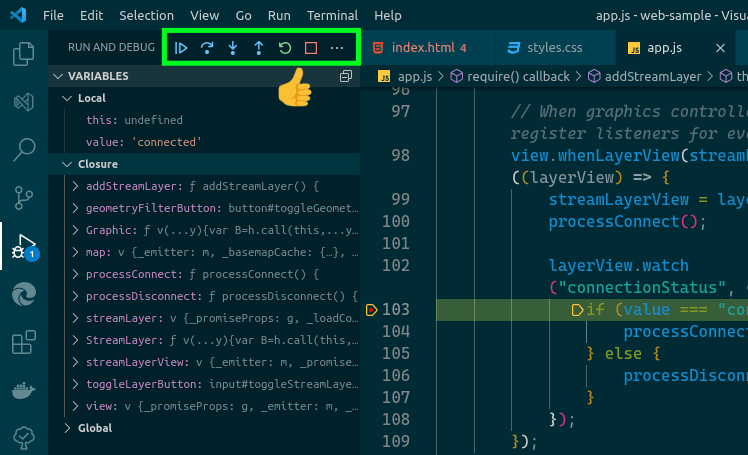This screenshot has height=455, width=748.
Task: Collapse the Local variables scope
Action: pyautogui.click(x=67, y=98)
